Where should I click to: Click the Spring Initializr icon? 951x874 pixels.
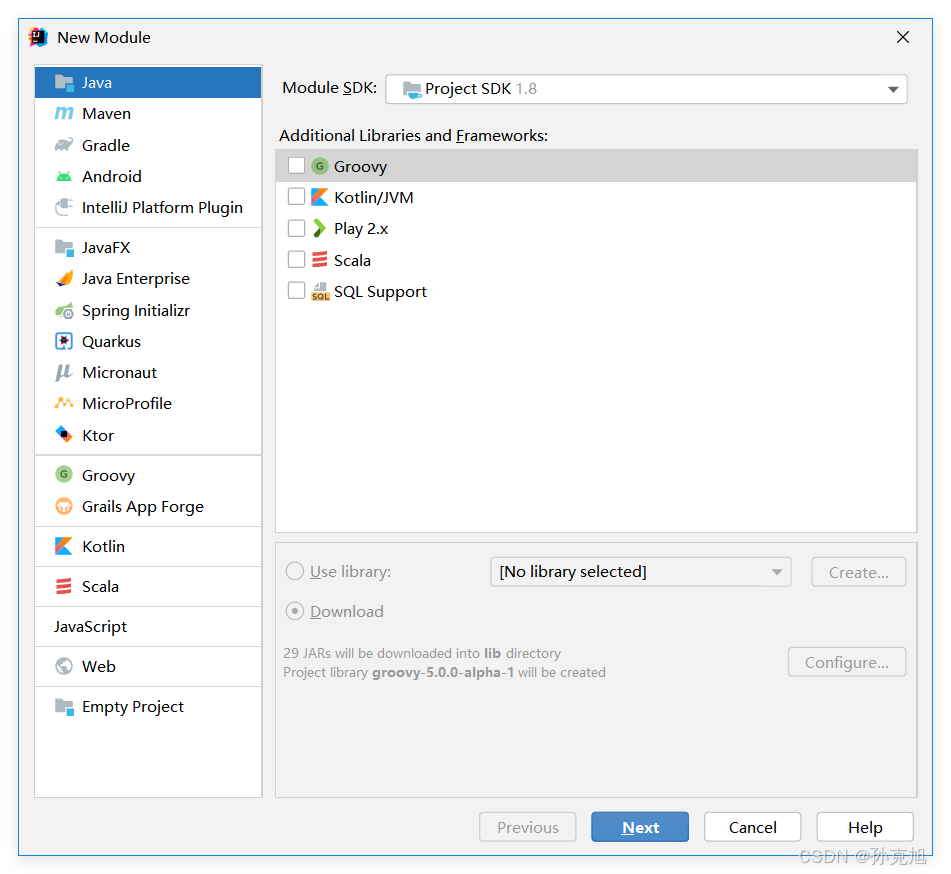click(x=64, y=311)
